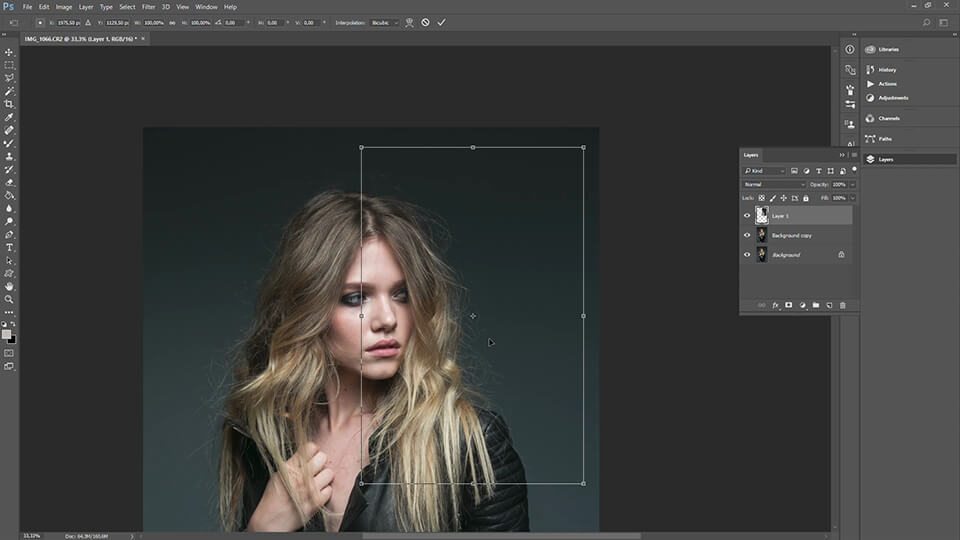The image size is (960, 540).
Task: Toggle lock all padlock in Lock row
Action: coord(806,198)
